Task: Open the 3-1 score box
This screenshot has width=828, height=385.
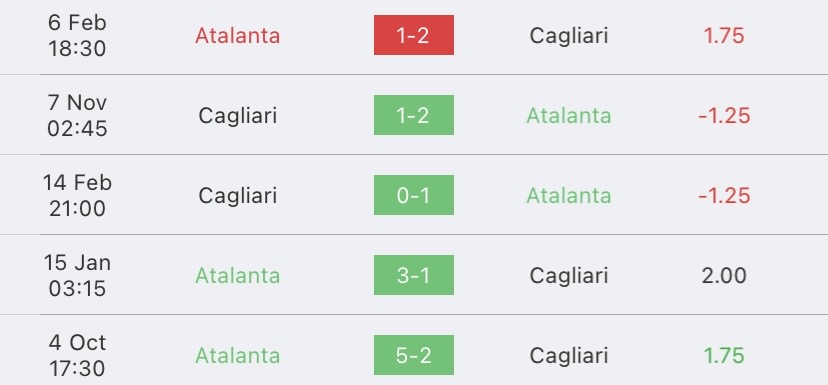Action: 413,275
